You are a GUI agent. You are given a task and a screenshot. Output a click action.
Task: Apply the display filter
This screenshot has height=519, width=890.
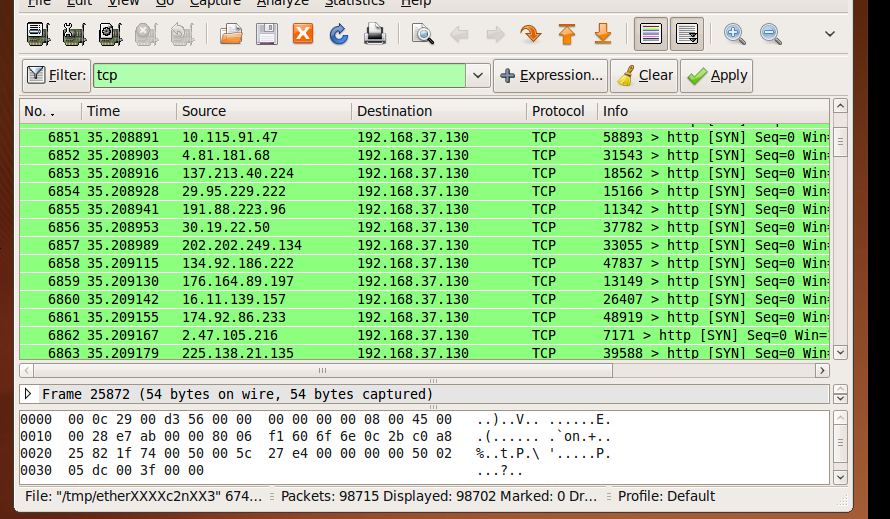click(717, 76)
